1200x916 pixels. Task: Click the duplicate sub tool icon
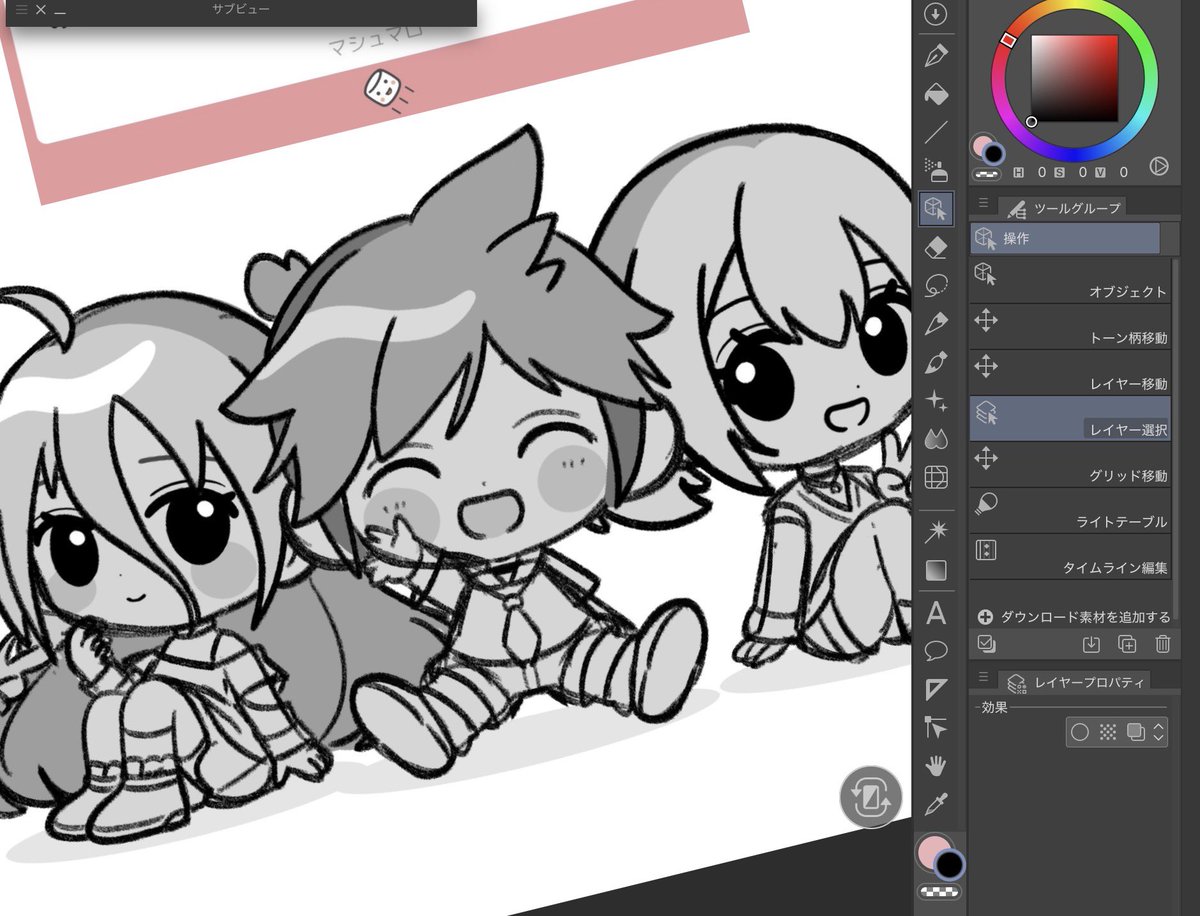pyautogui.click(x=1127, y=644)
